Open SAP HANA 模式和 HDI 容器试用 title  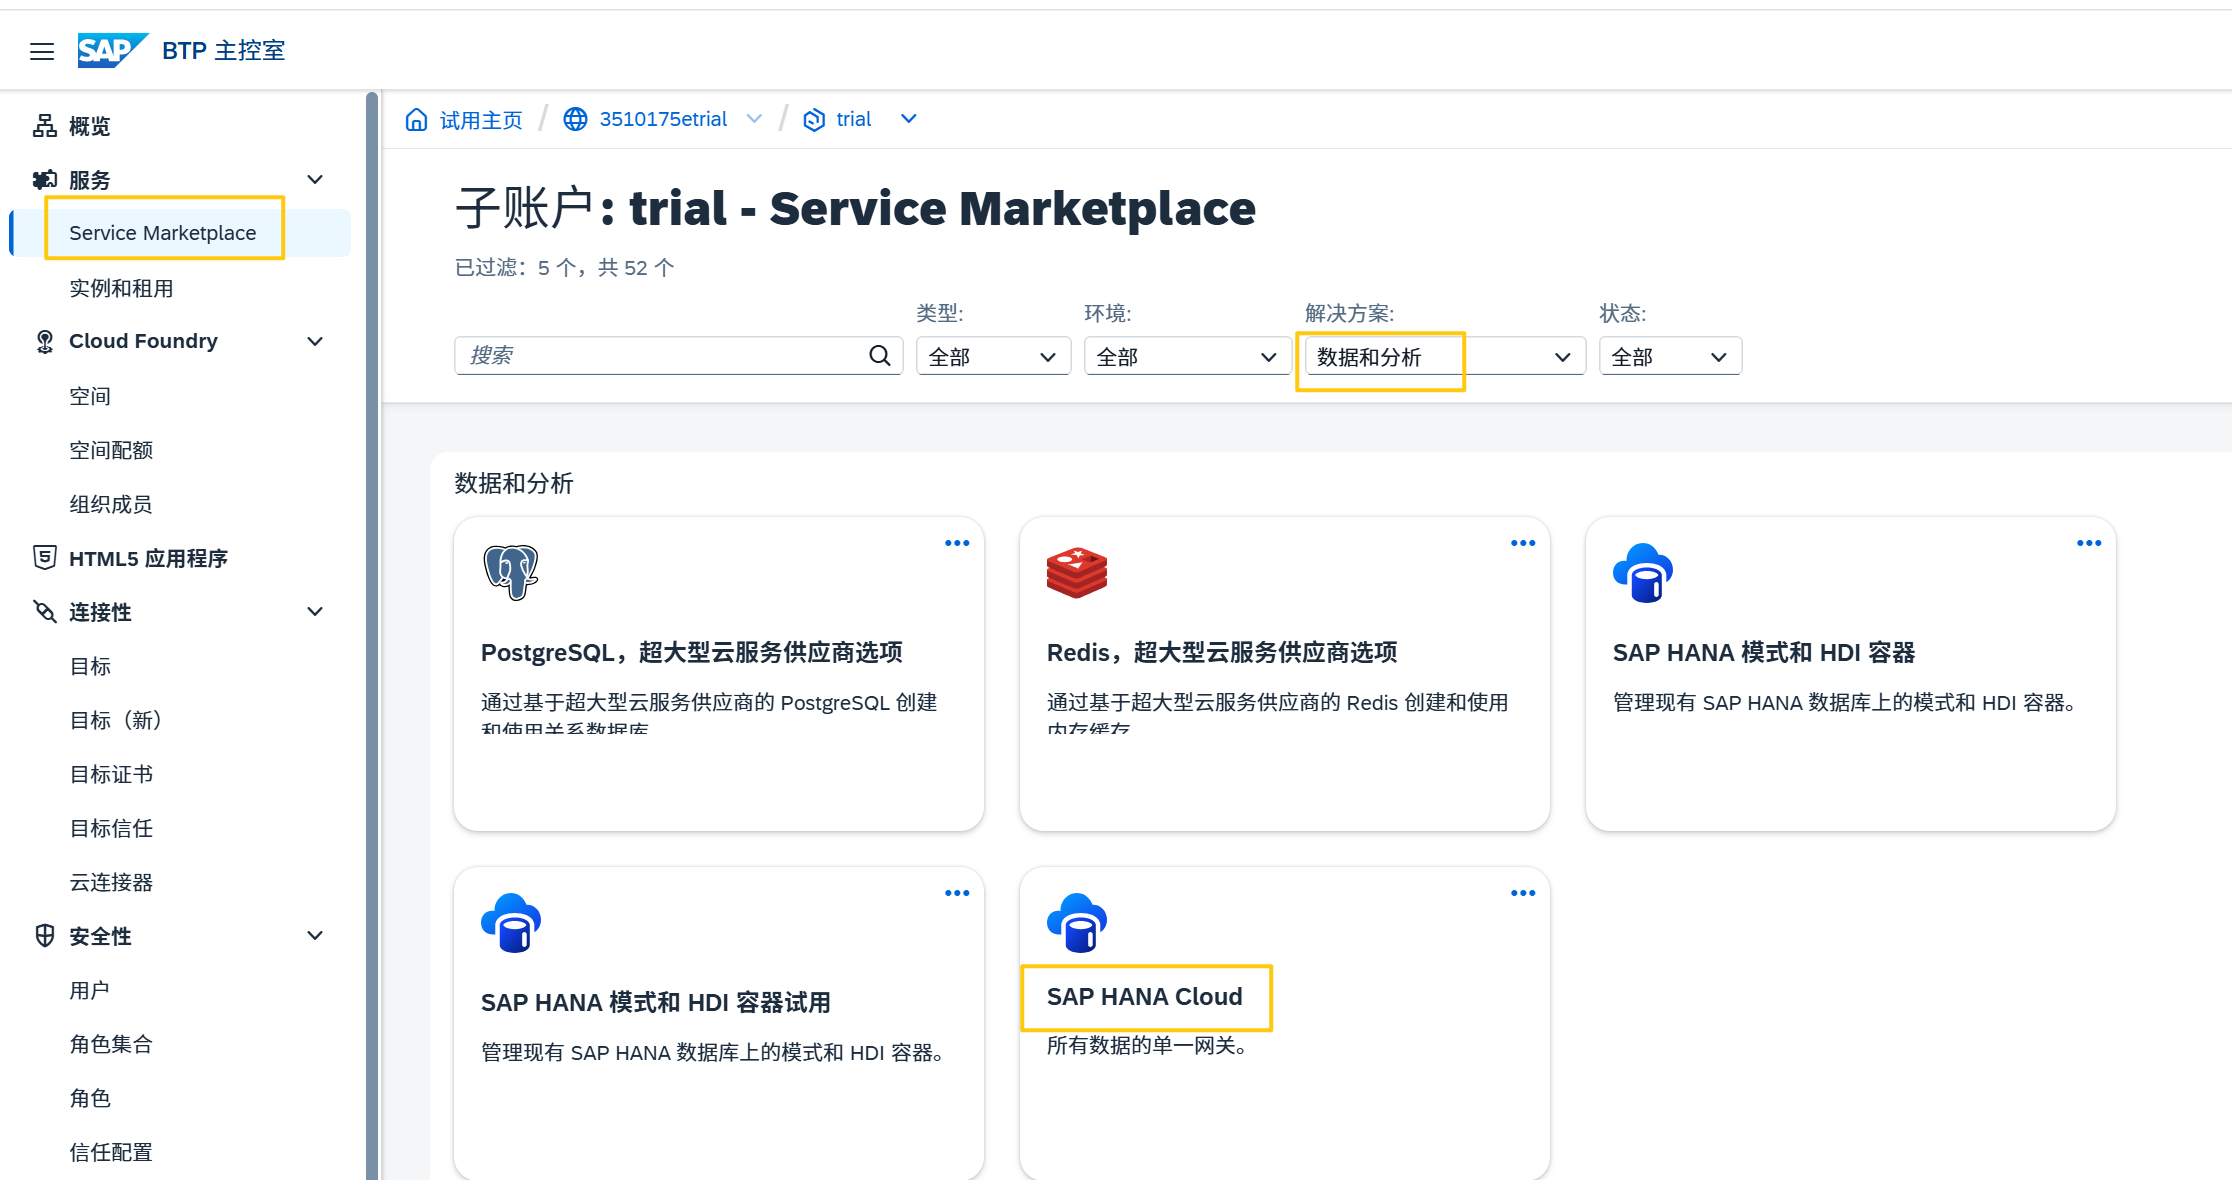(656, 1003)
